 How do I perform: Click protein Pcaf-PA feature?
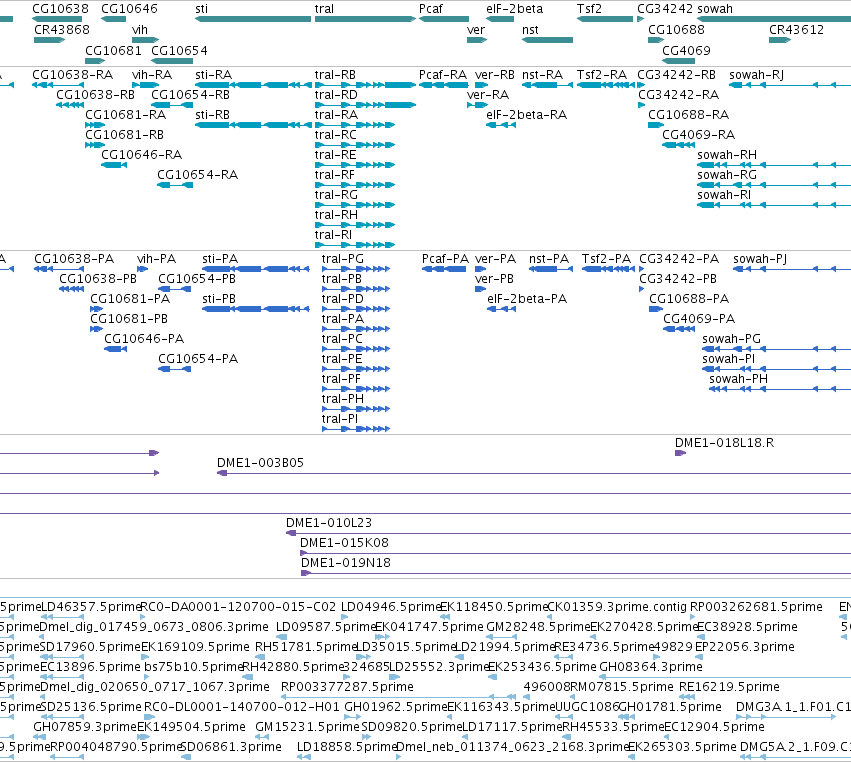444,269
